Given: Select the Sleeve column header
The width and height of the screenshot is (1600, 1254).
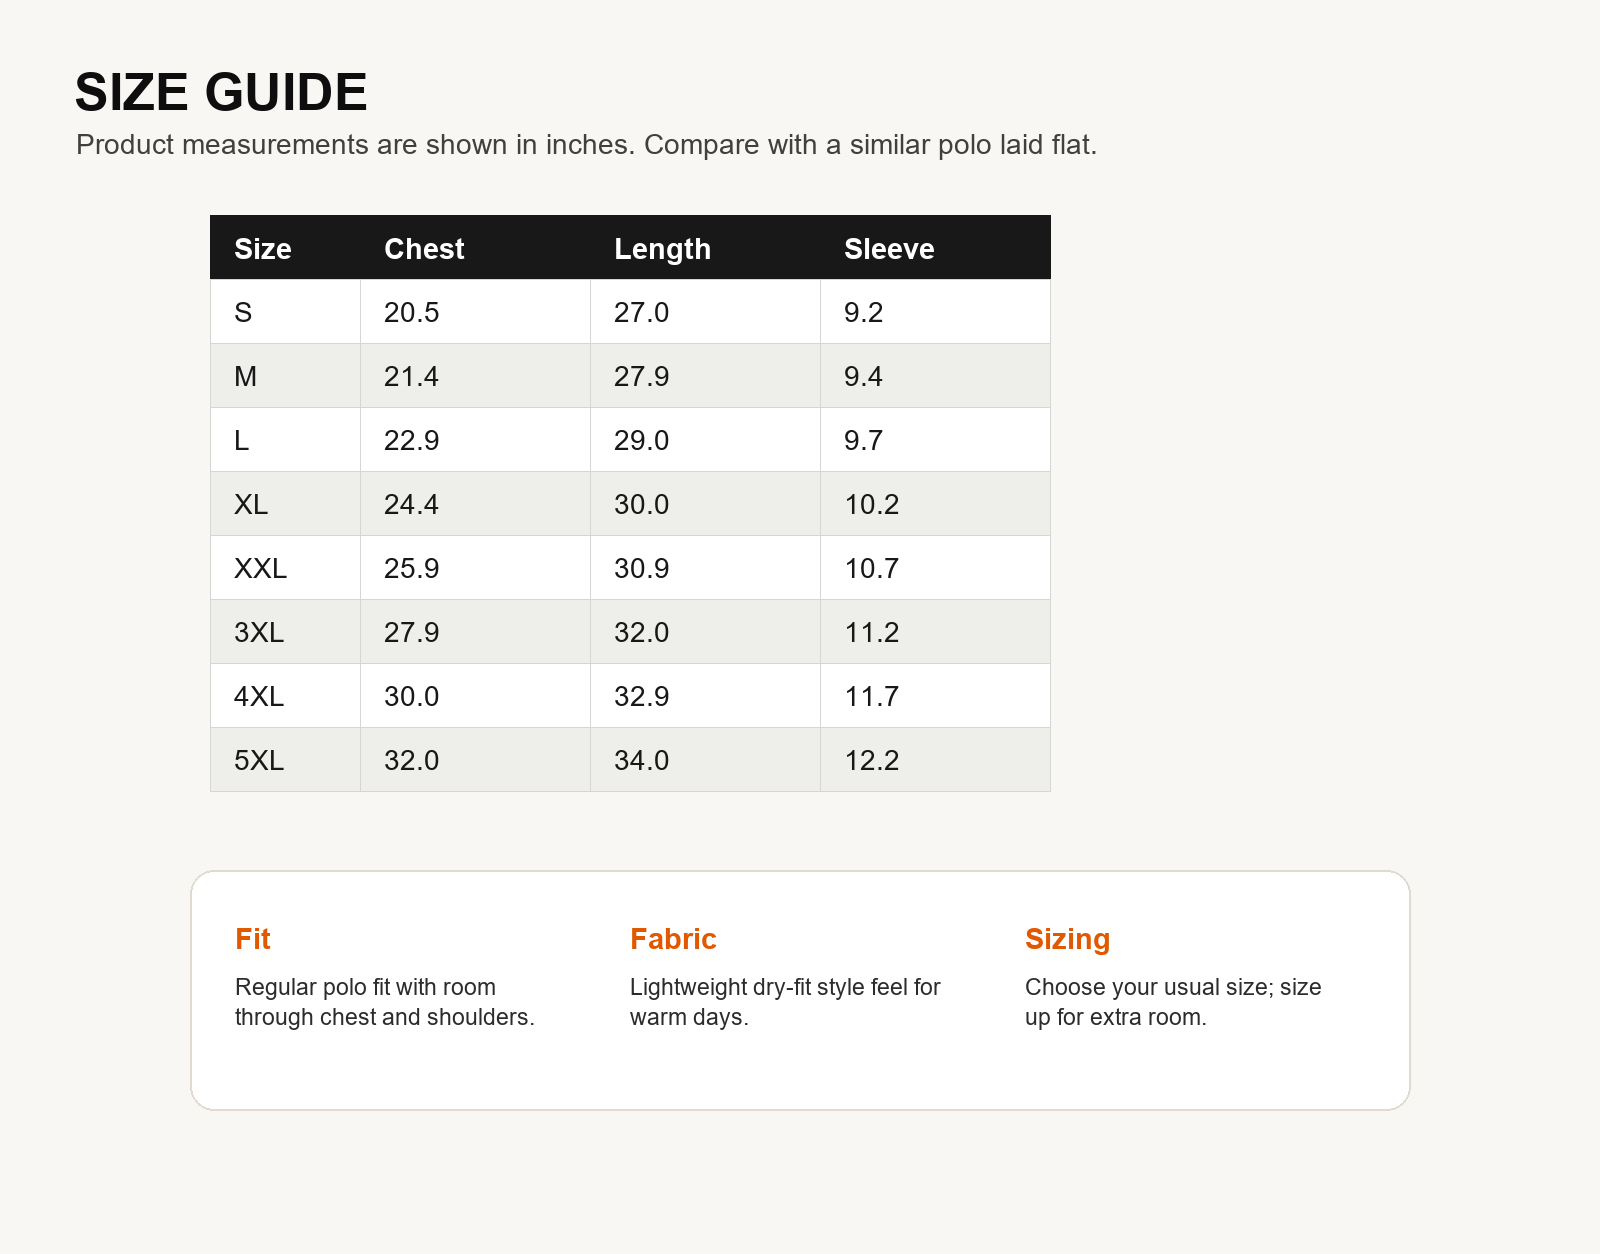Looking at the screenshot, I should tap(889, 248).
